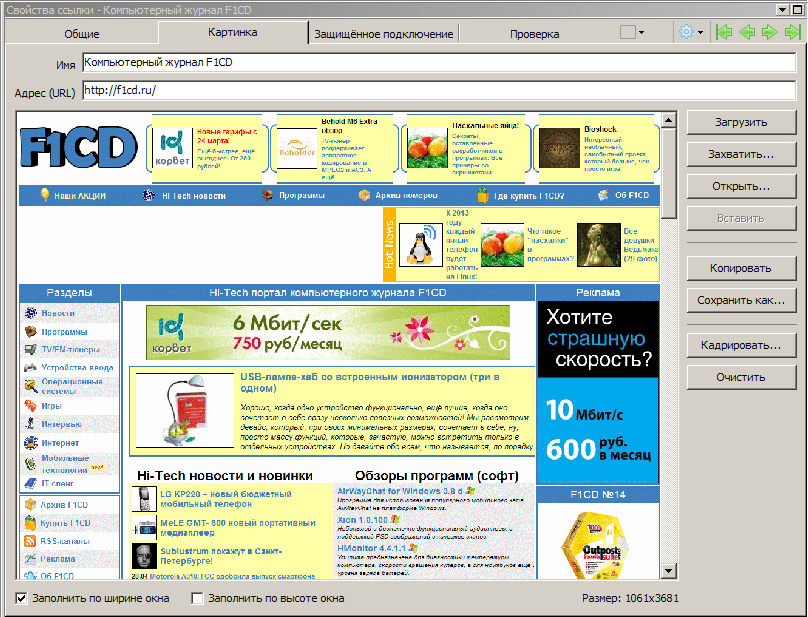This screenshot has width=808, height=617.
Task: Click the 6 Мбит/сек banner in the preview
Action: point(328,333)
